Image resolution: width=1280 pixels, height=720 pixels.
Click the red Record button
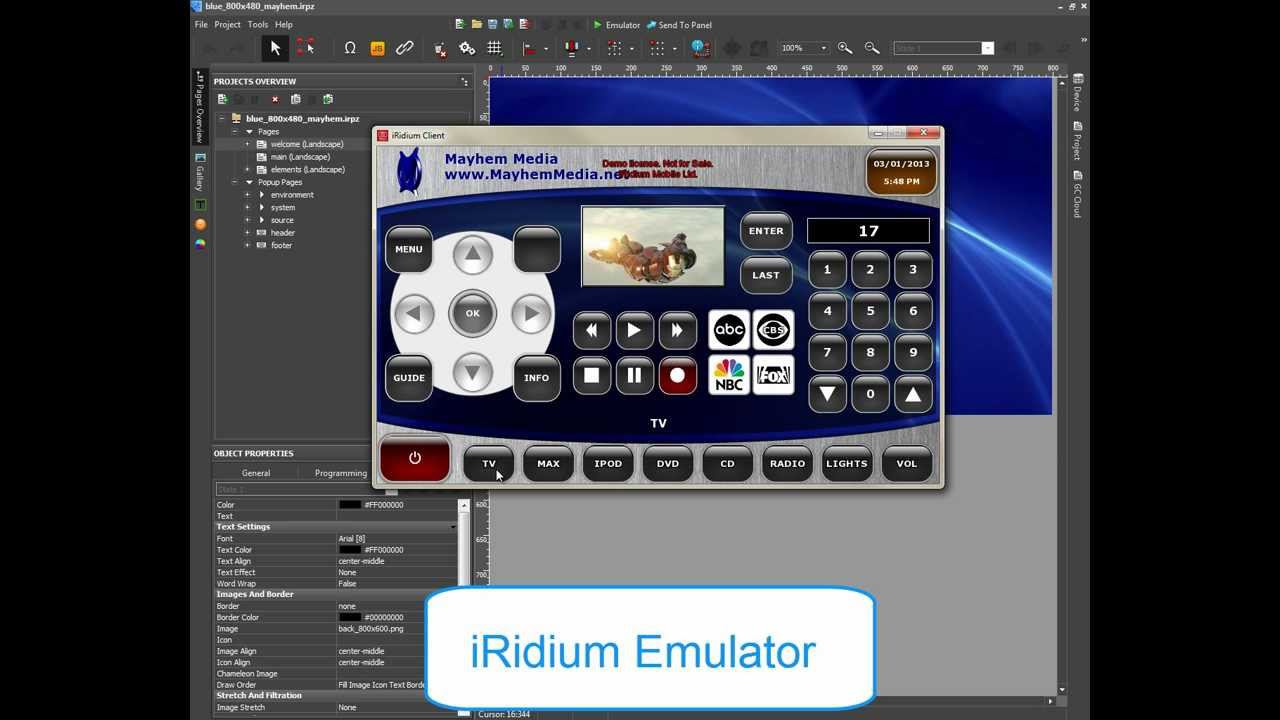(x=677, y=376)
